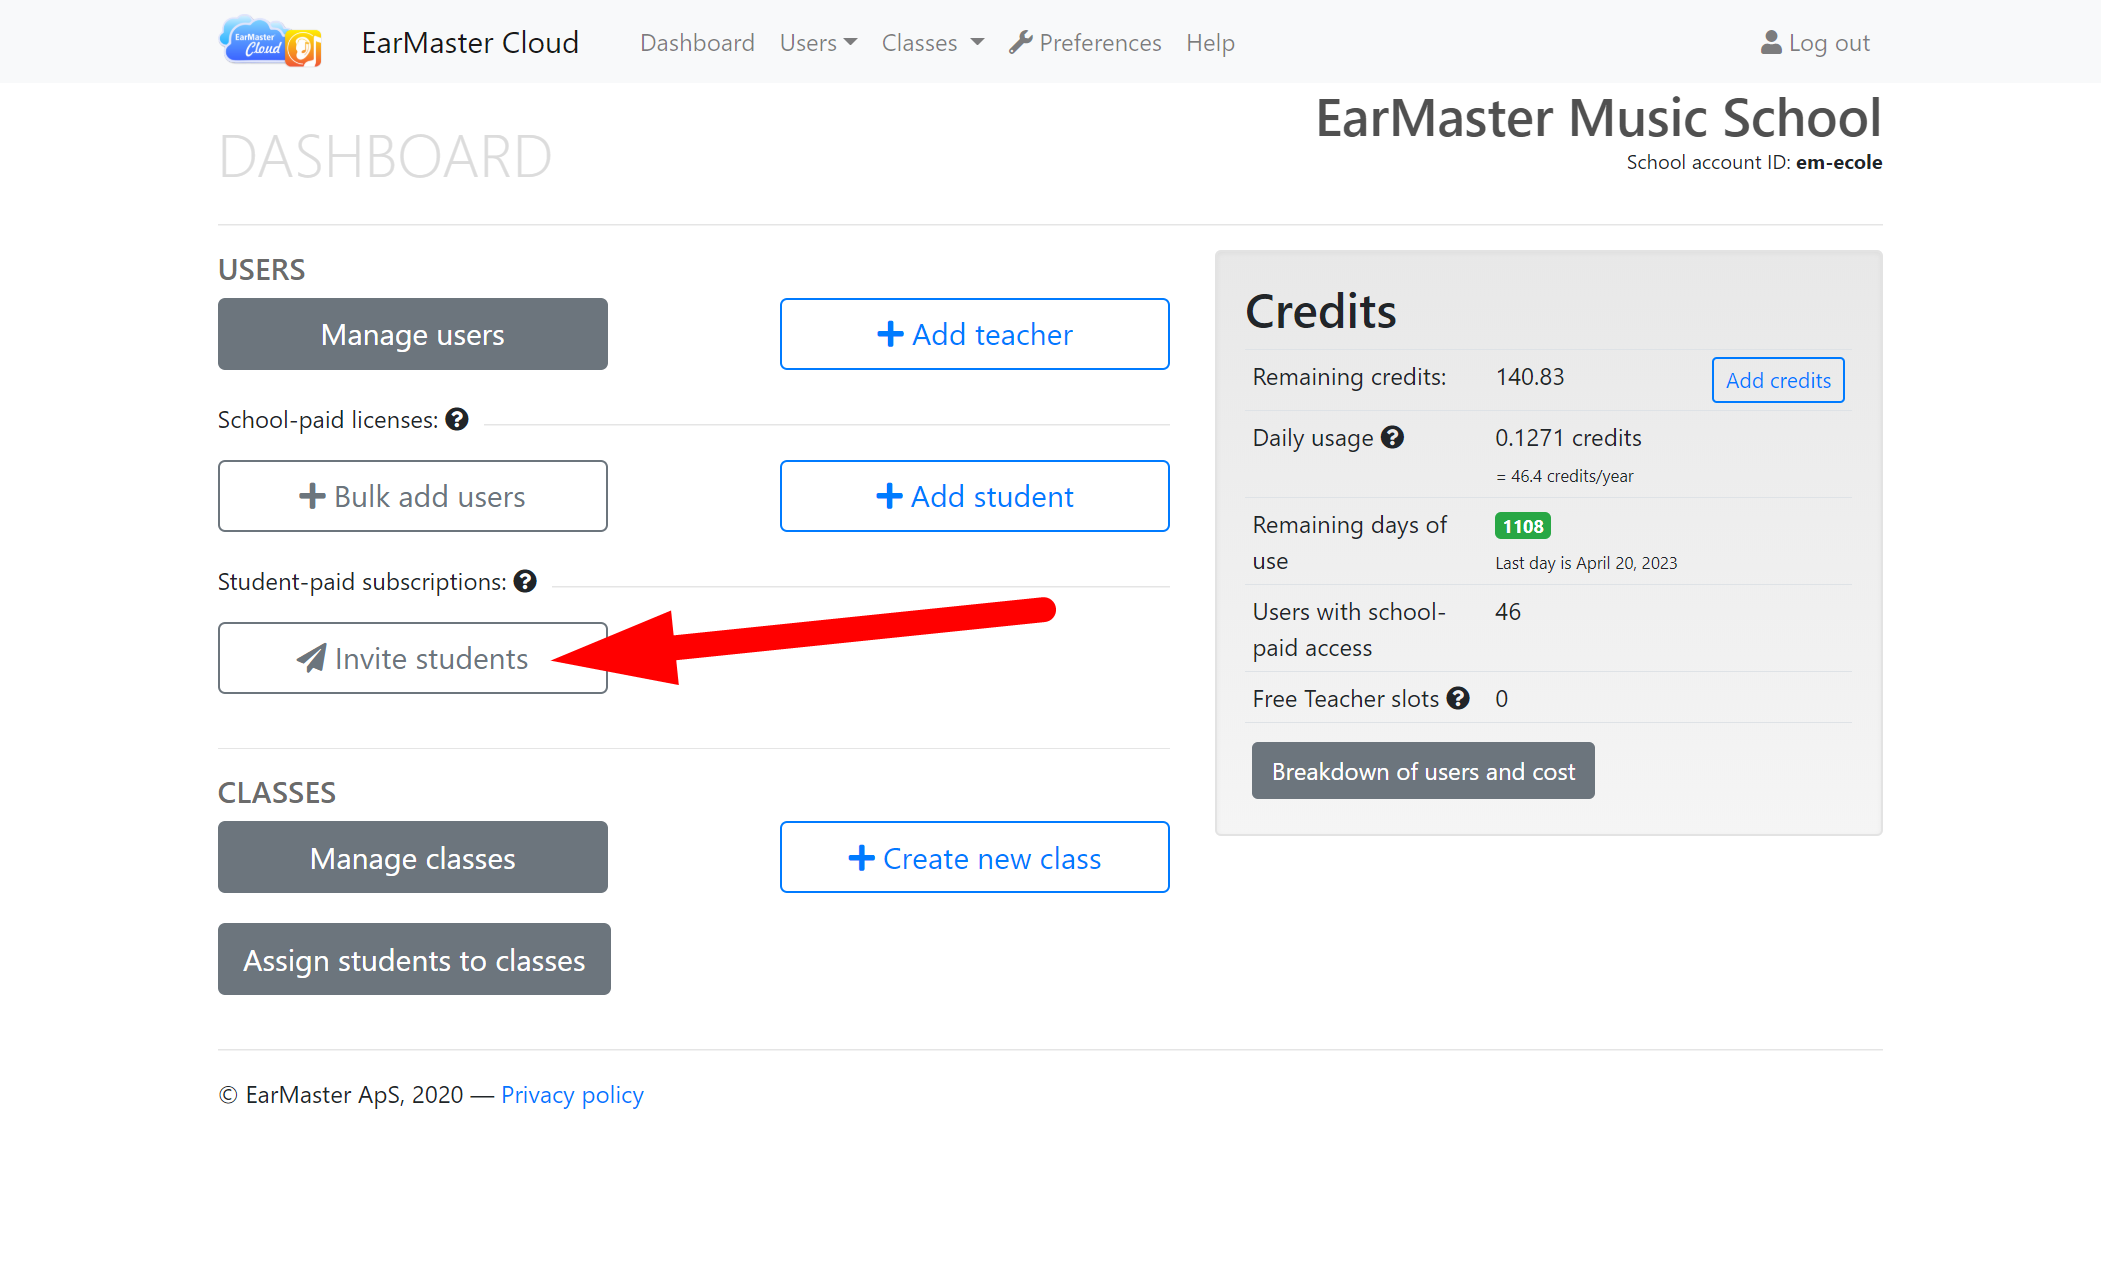Click help icon beside Student-paid subscriptions
Image resolution: width=2101 pixels, height=1271 pixels.
pos(525,582)
